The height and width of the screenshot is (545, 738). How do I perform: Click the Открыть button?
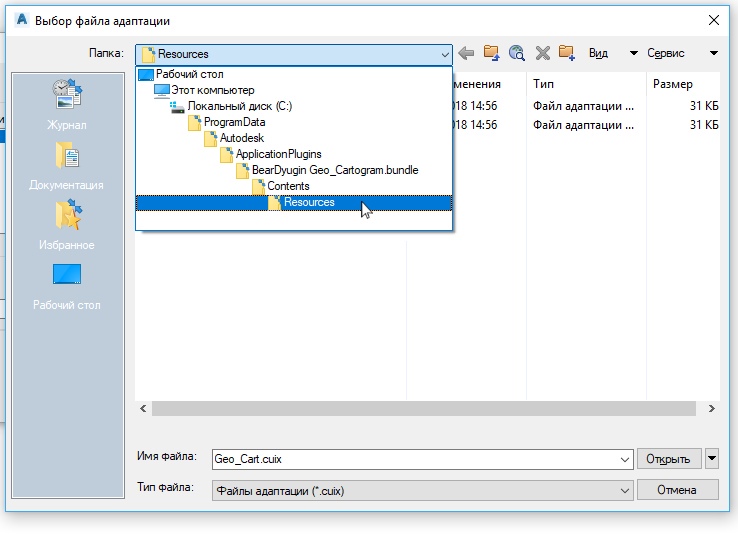pos(669,458)
